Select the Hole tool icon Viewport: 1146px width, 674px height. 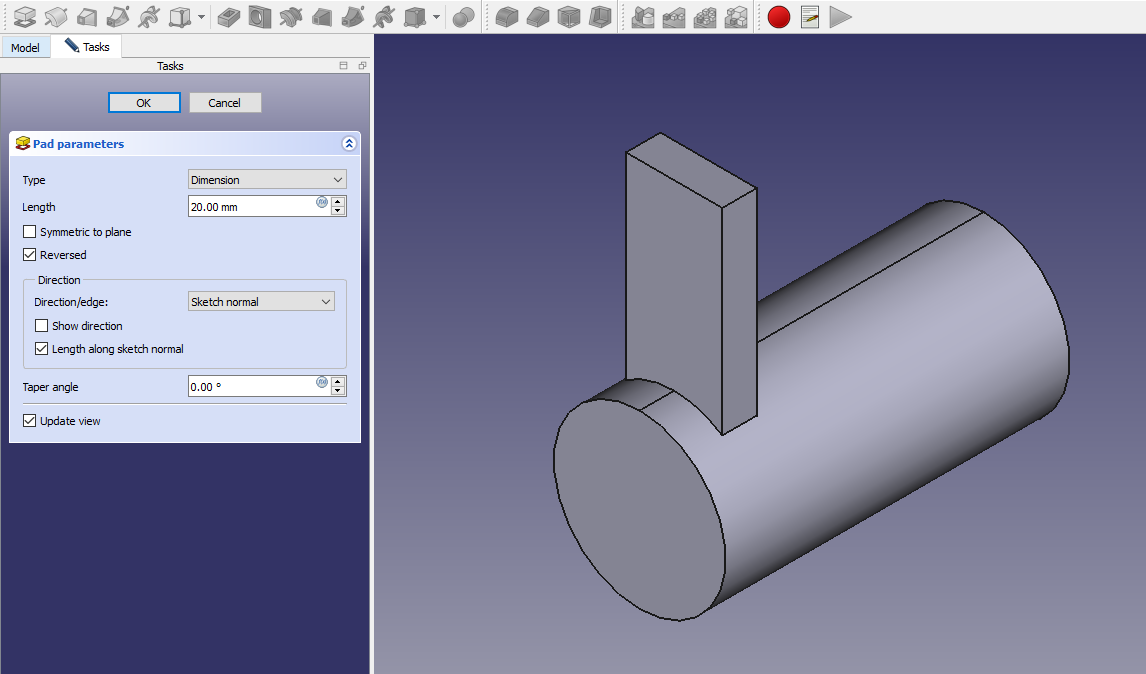point(260,17)
